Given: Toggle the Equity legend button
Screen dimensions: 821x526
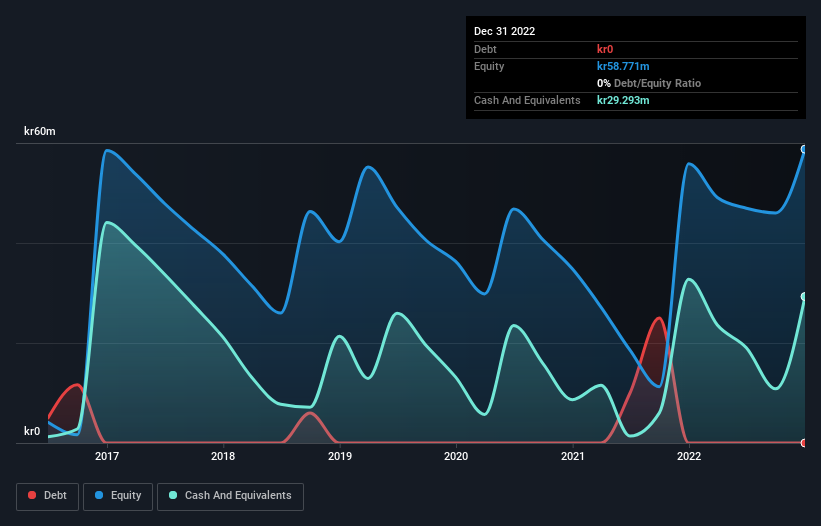Looking at the screenshot, I should [x=118, y=496].
